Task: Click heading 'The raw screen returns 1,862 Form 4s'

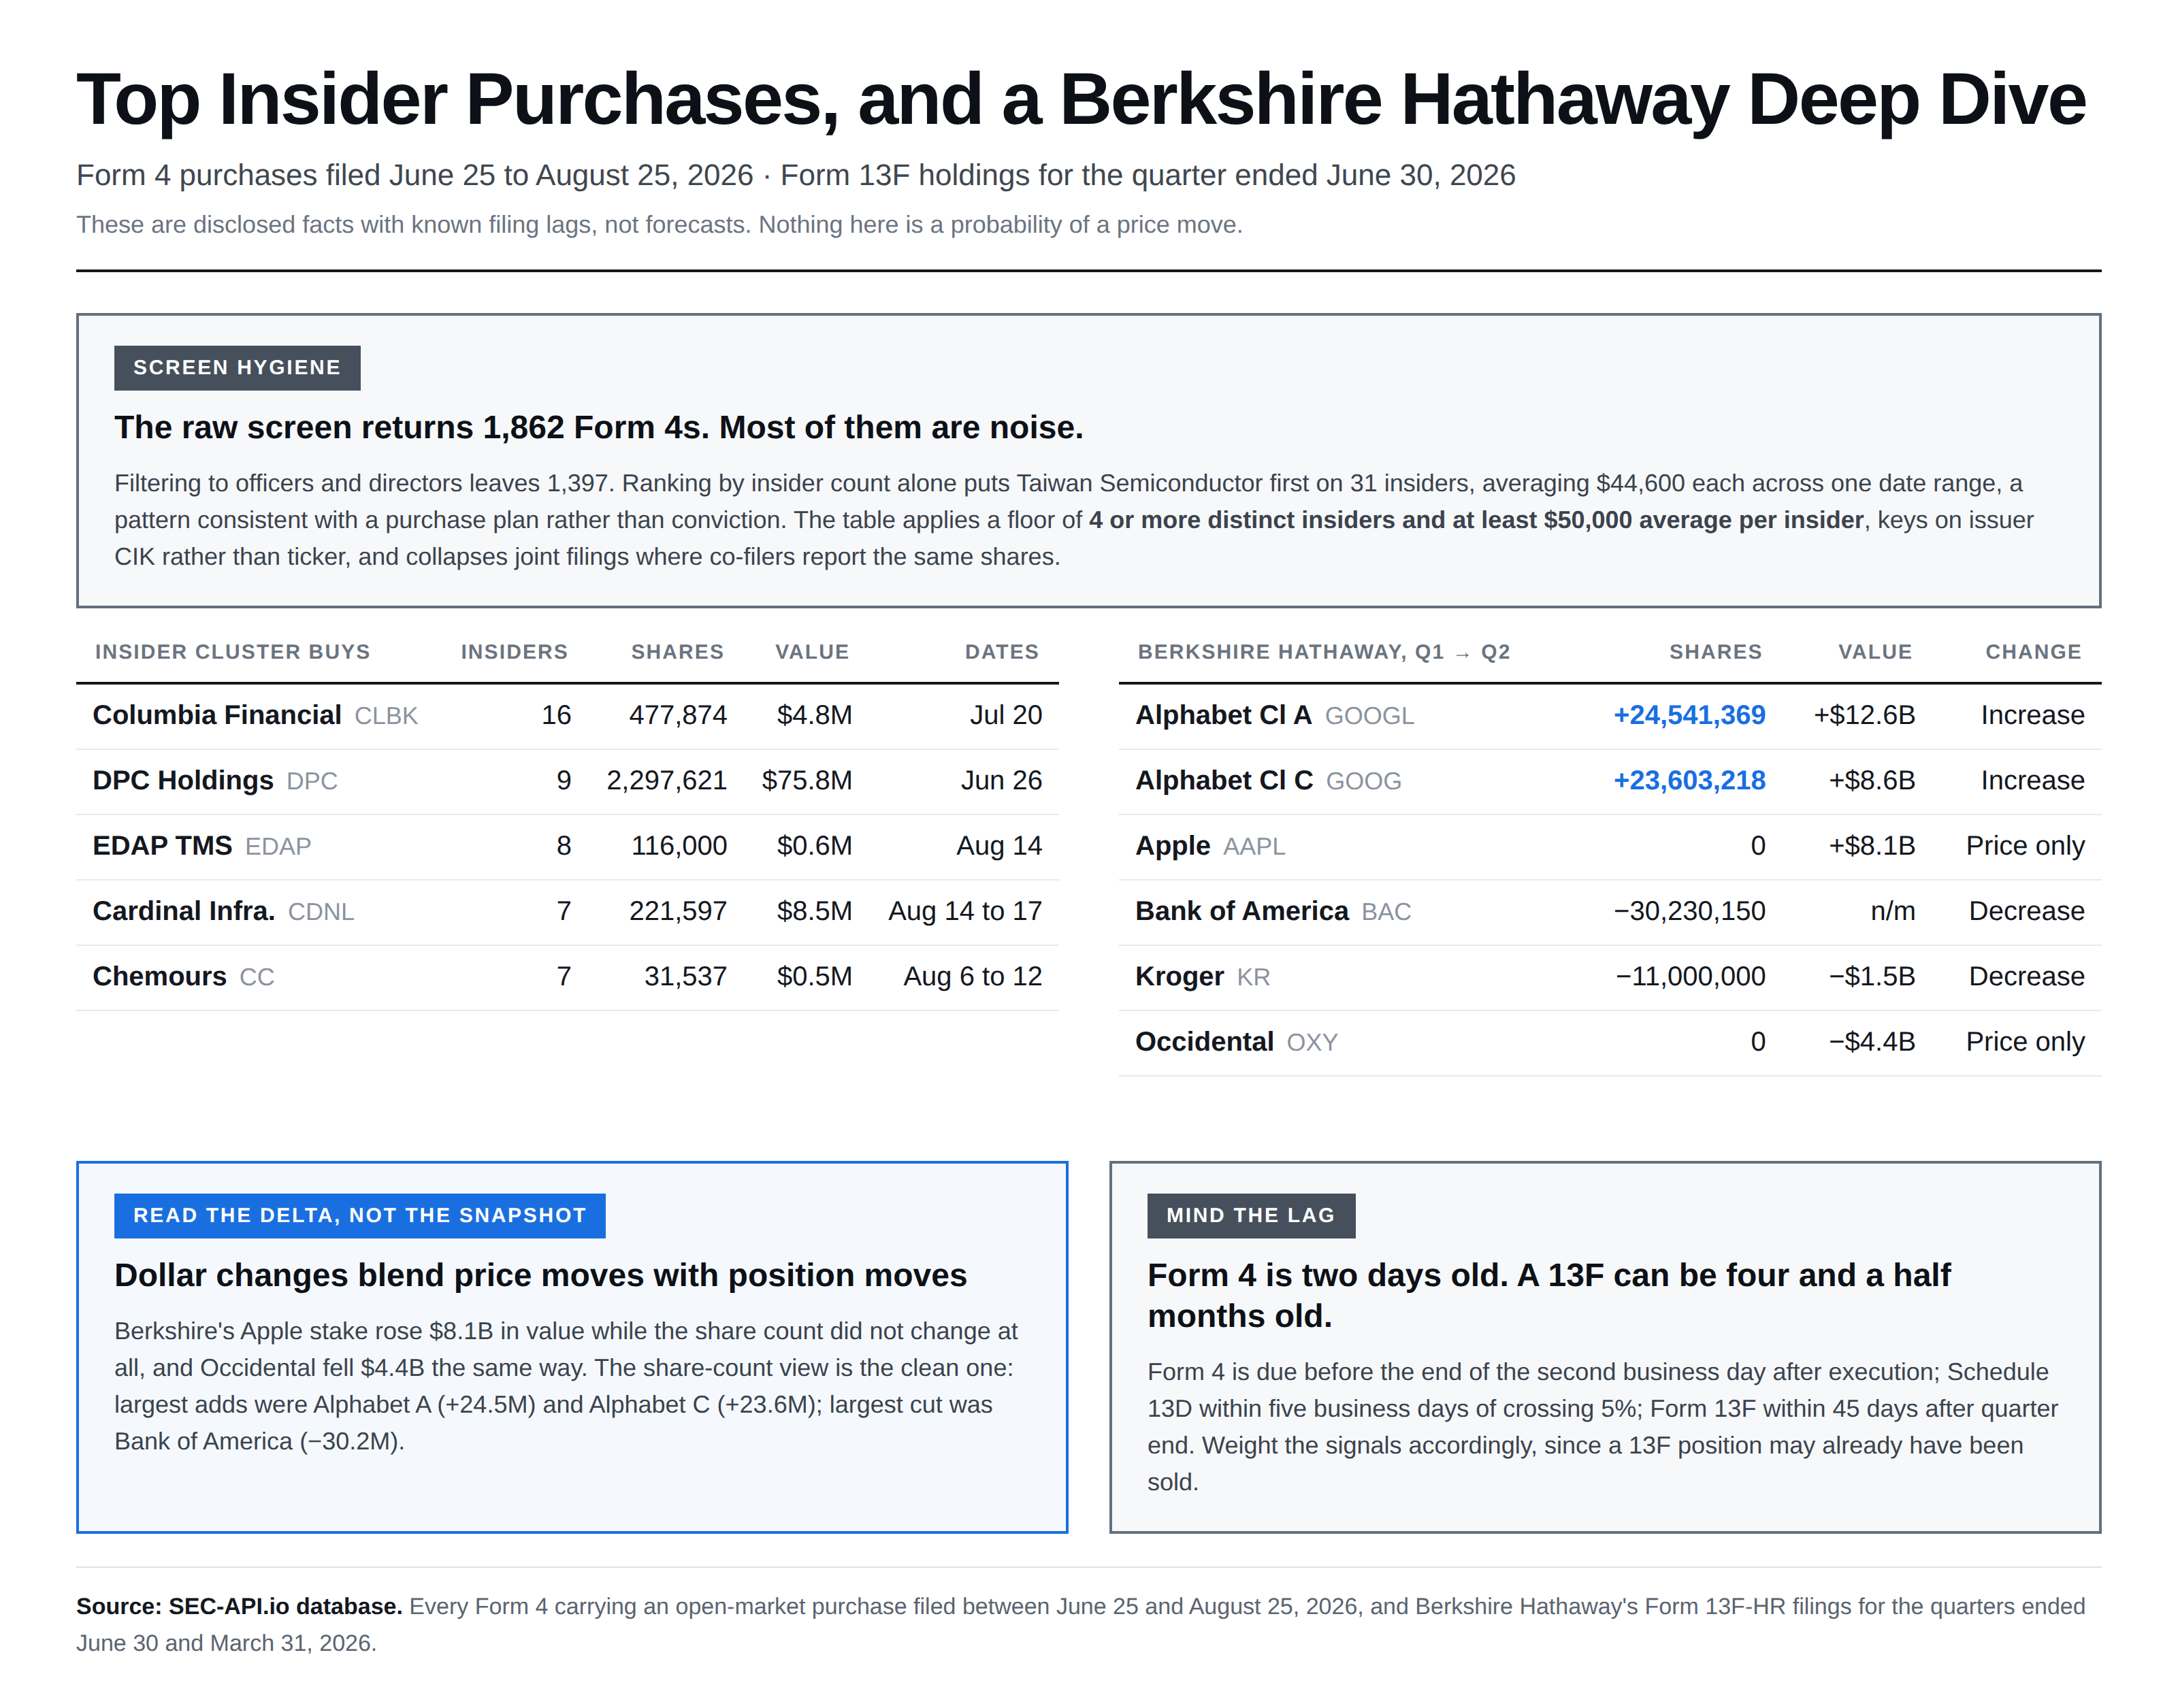Action: click(x=599, y=427)
